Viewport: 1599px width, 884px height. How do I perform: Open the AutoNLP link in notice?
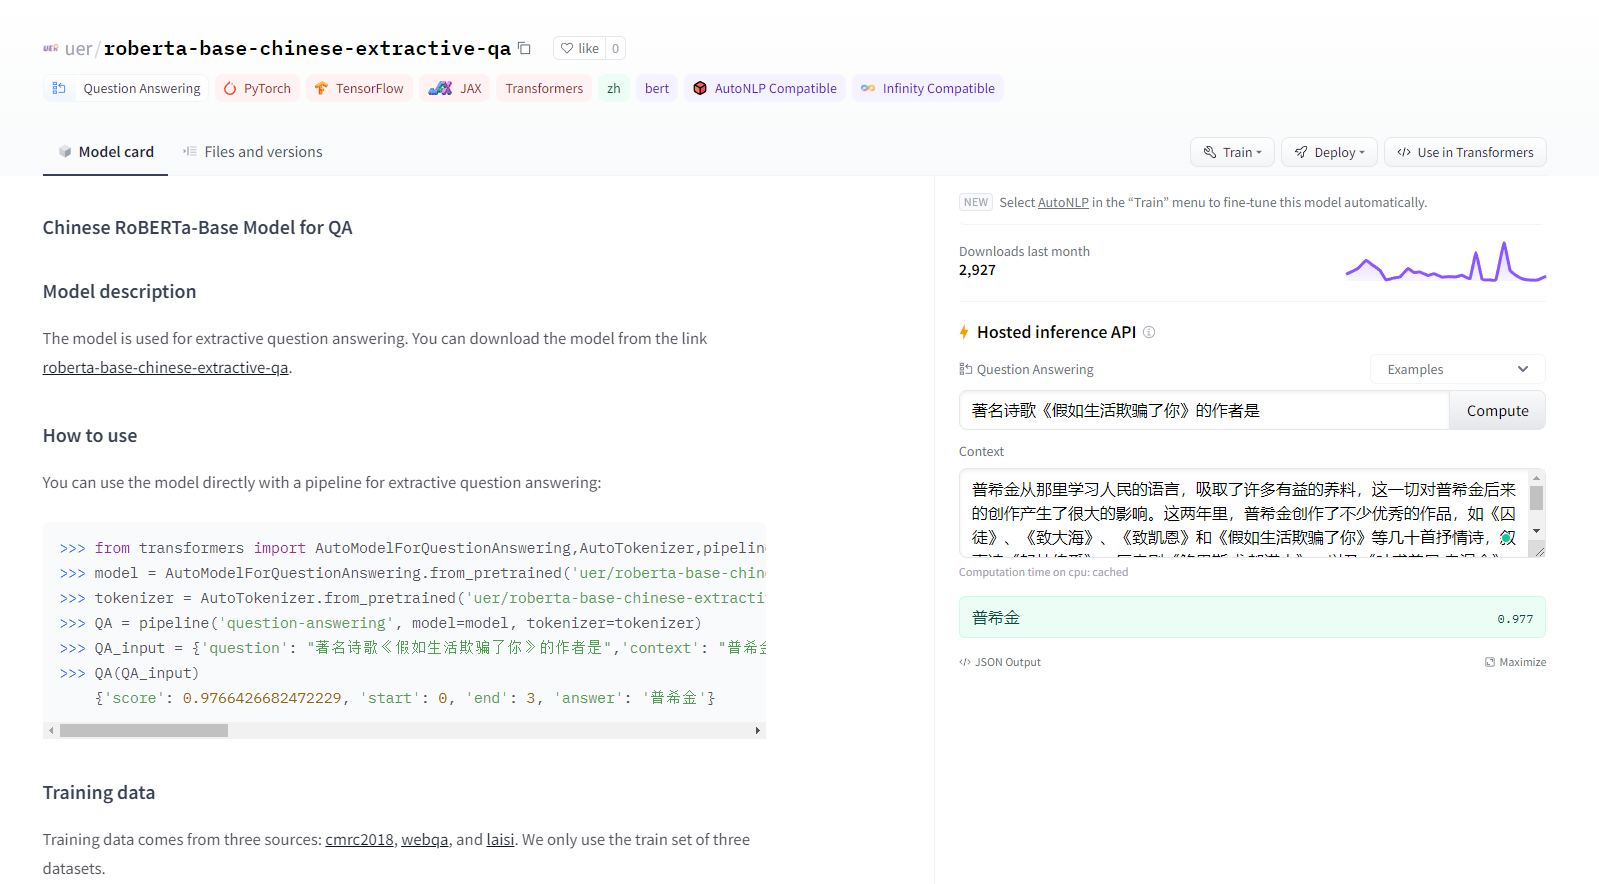click(x=1063, y=202)
